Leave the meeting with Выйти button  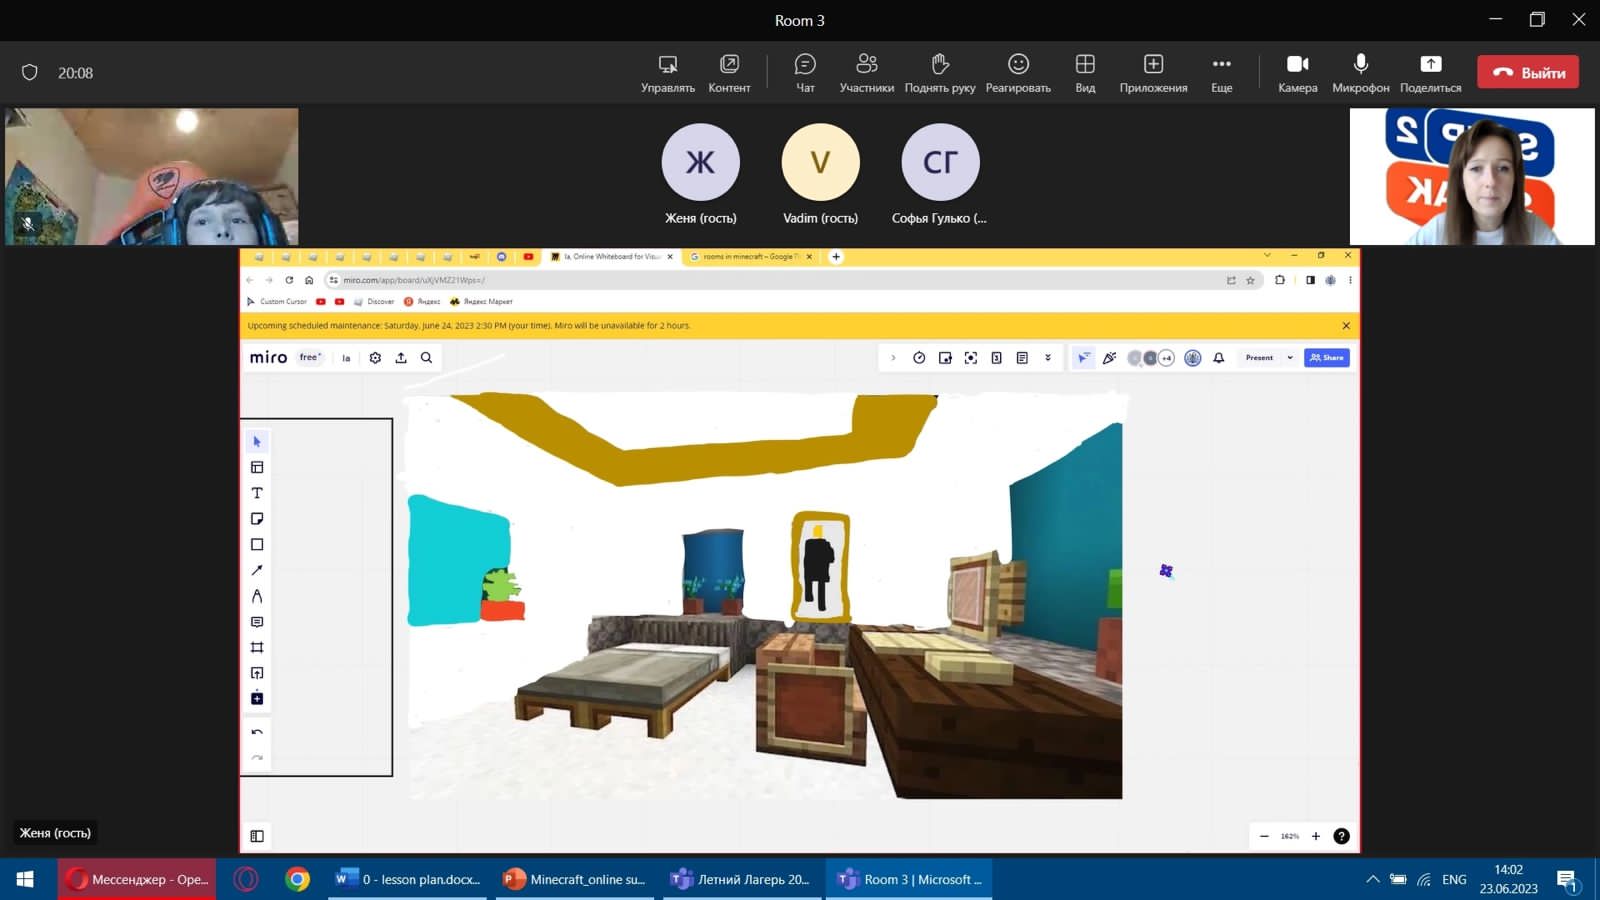1528,72
